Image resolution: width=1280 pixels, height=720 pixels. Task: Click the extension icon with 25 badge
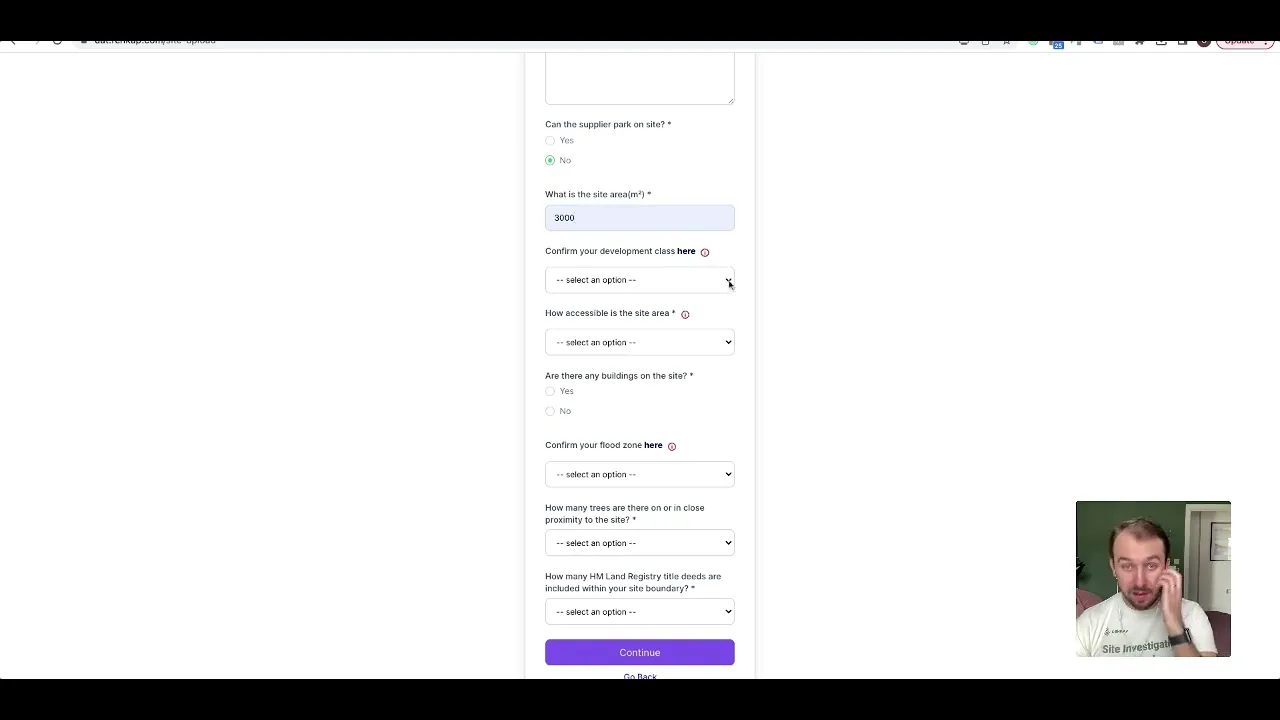1057,43
